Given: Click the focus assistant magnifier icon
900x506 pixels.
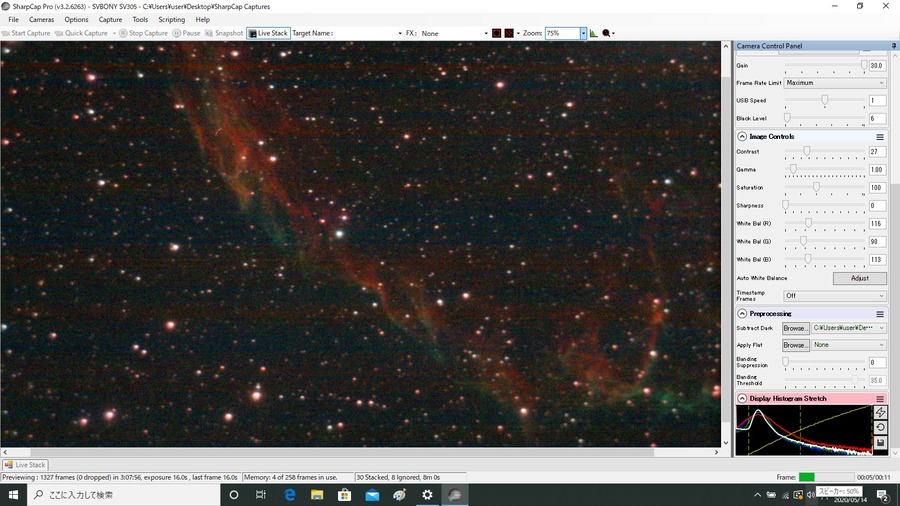Looking at the screenshot, I should tap(606, 33).
